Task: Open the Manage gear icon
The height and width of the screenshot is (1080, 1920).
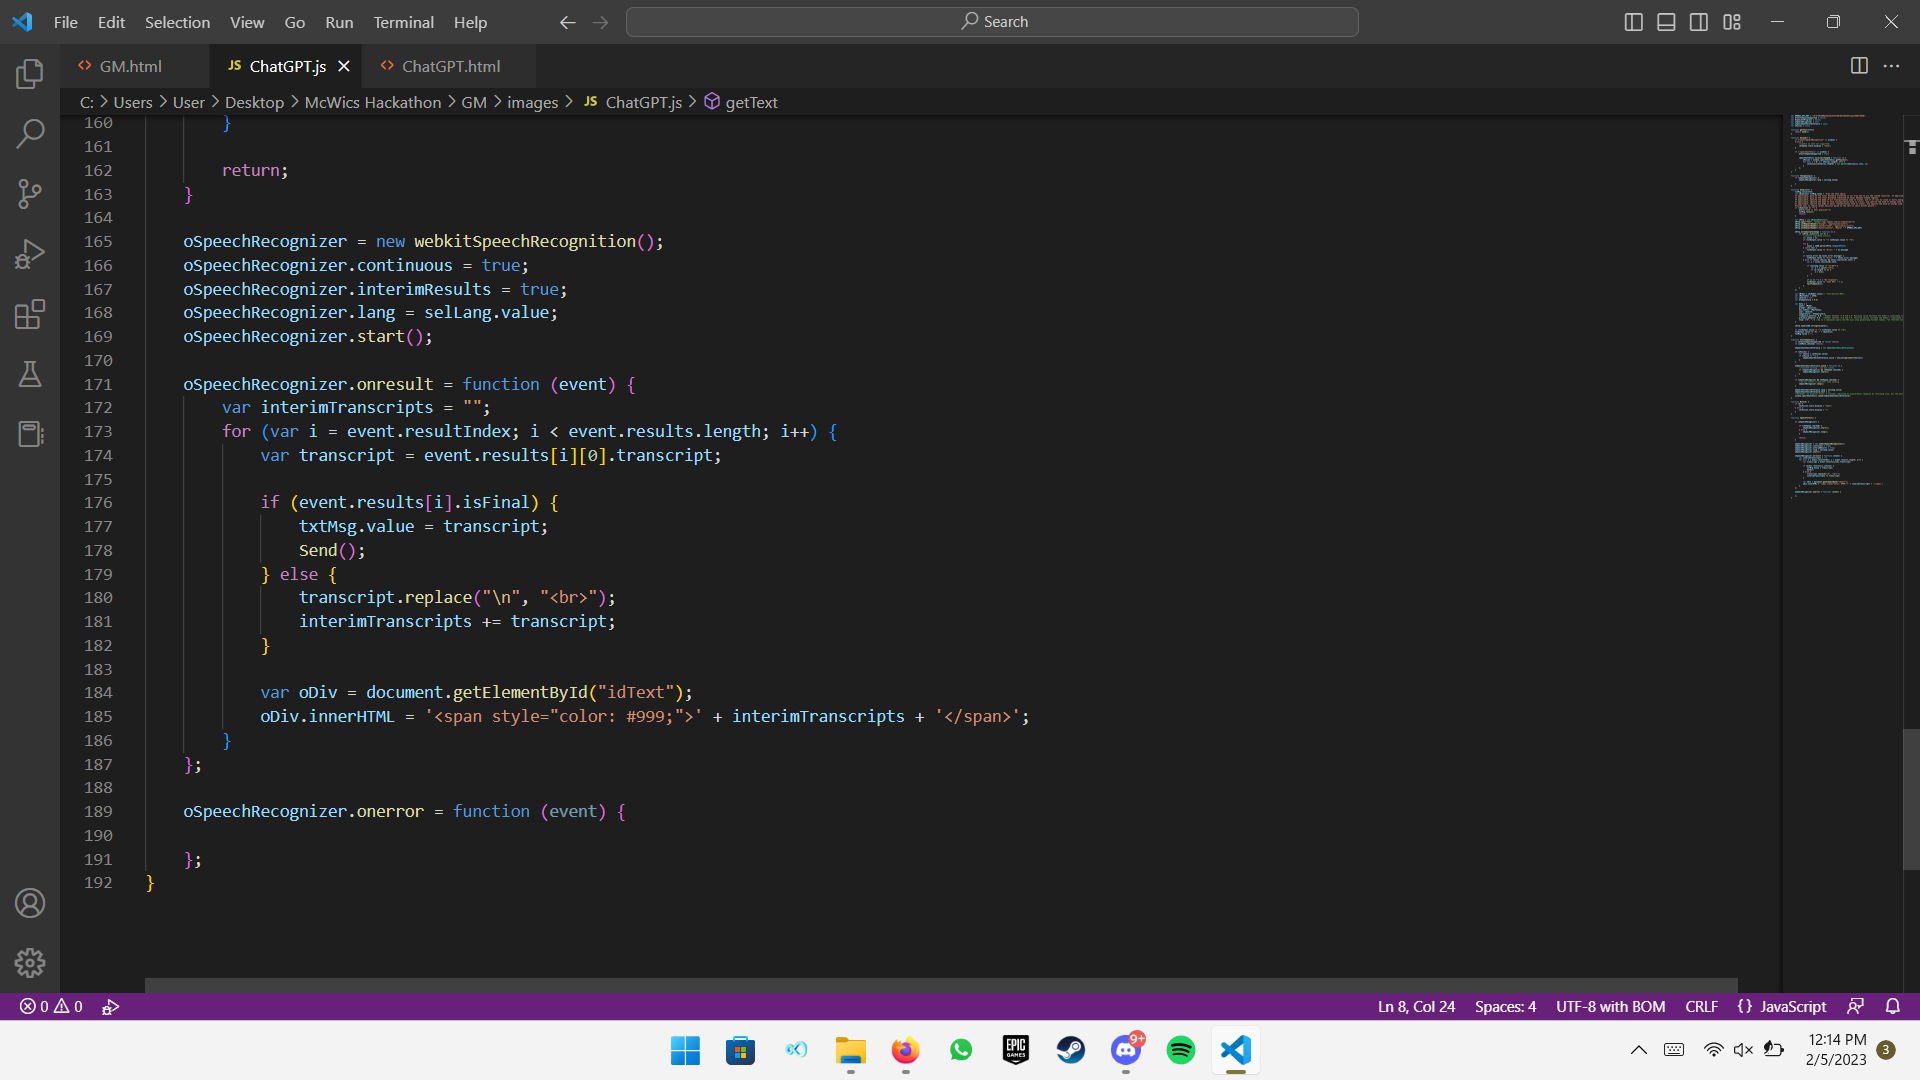Action: [x=30, y=963]
